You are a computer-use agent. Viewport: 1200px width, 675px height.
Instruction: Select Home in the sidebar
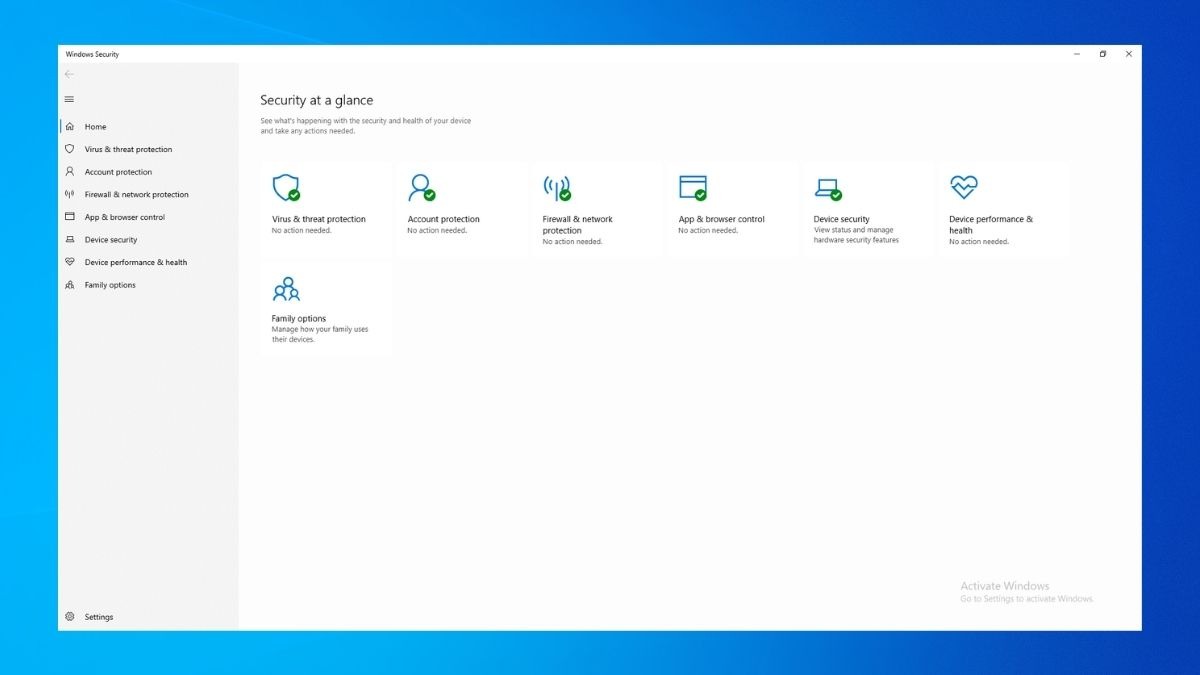[x=95, y=127]
